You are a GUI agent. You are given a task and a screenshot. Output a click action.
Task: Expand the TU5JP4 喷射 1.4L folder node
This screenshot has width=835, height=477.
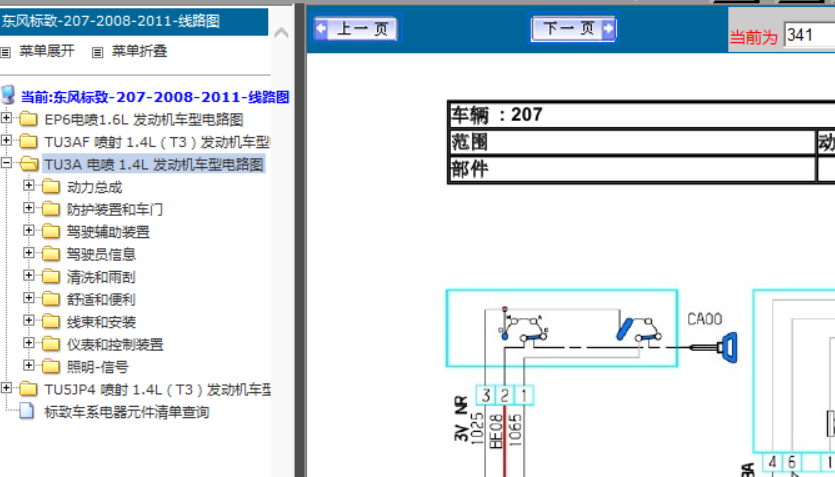pyautogui.click(x=6, y=388)
